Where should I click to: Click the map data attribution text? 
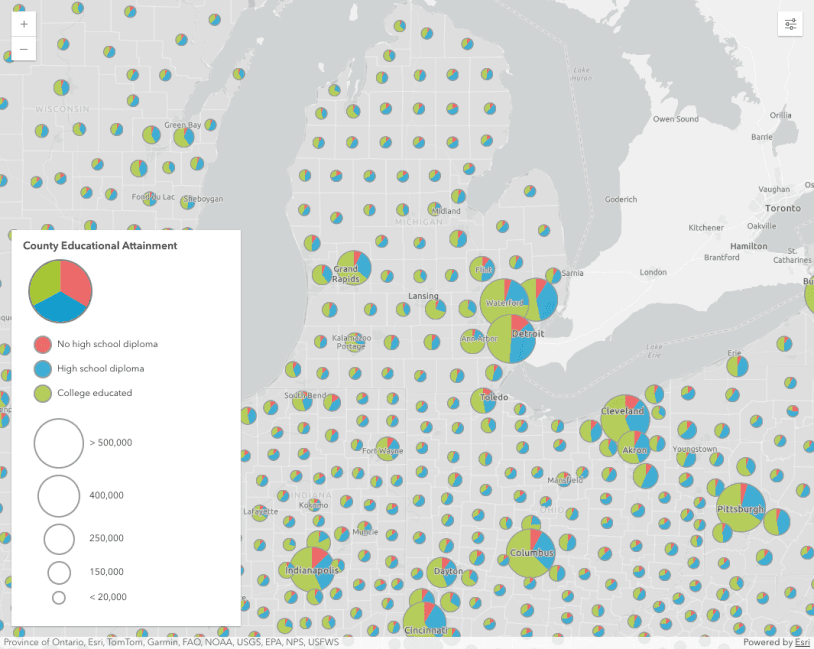[170, 642]
